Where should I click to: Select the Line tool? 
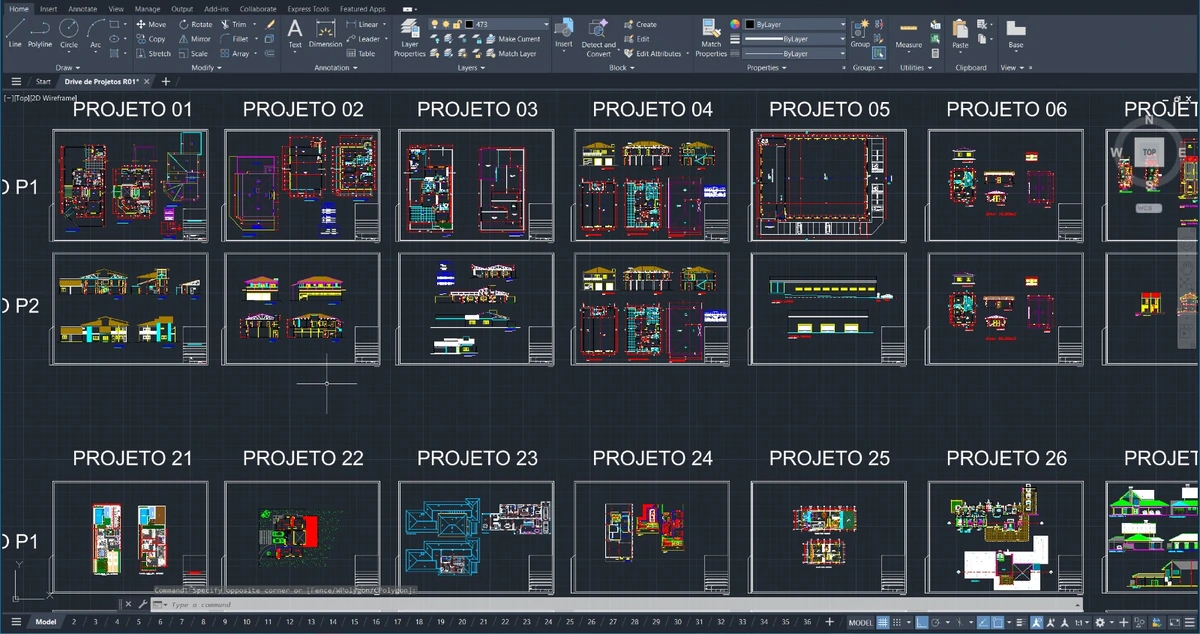[14, 32]
